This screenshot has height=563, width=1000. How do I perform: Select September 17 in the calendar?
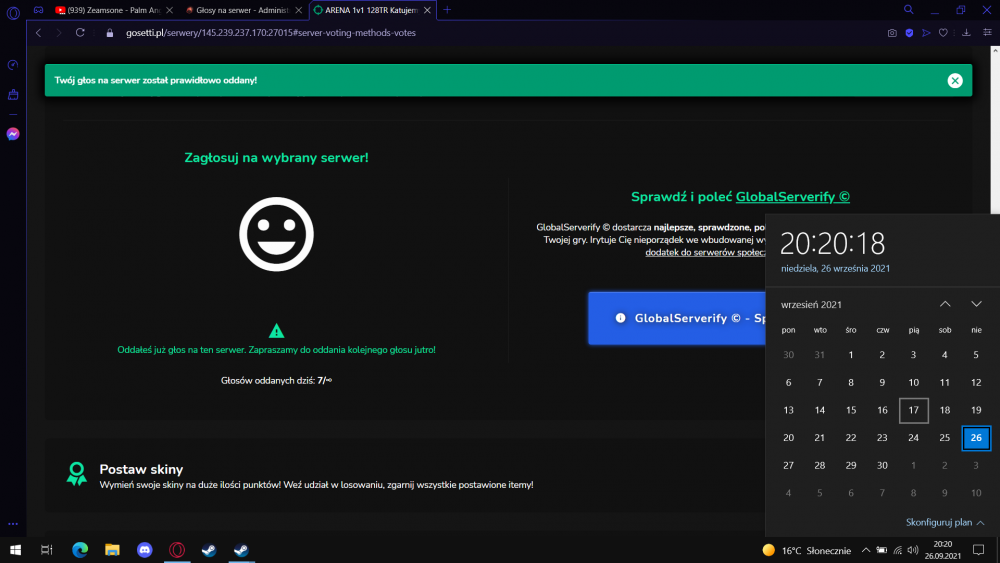pos(913,410)
